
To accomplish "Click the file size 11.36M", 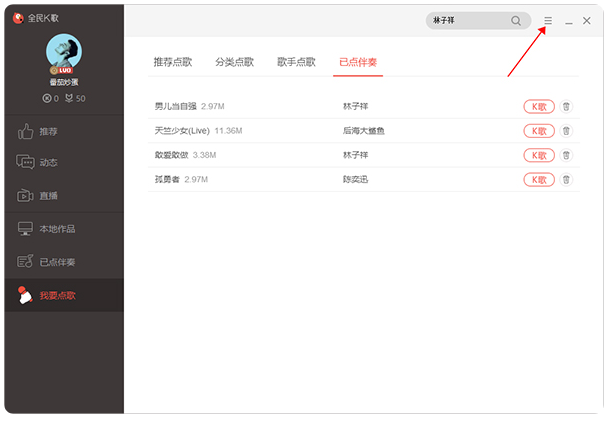I will point(228,131).
